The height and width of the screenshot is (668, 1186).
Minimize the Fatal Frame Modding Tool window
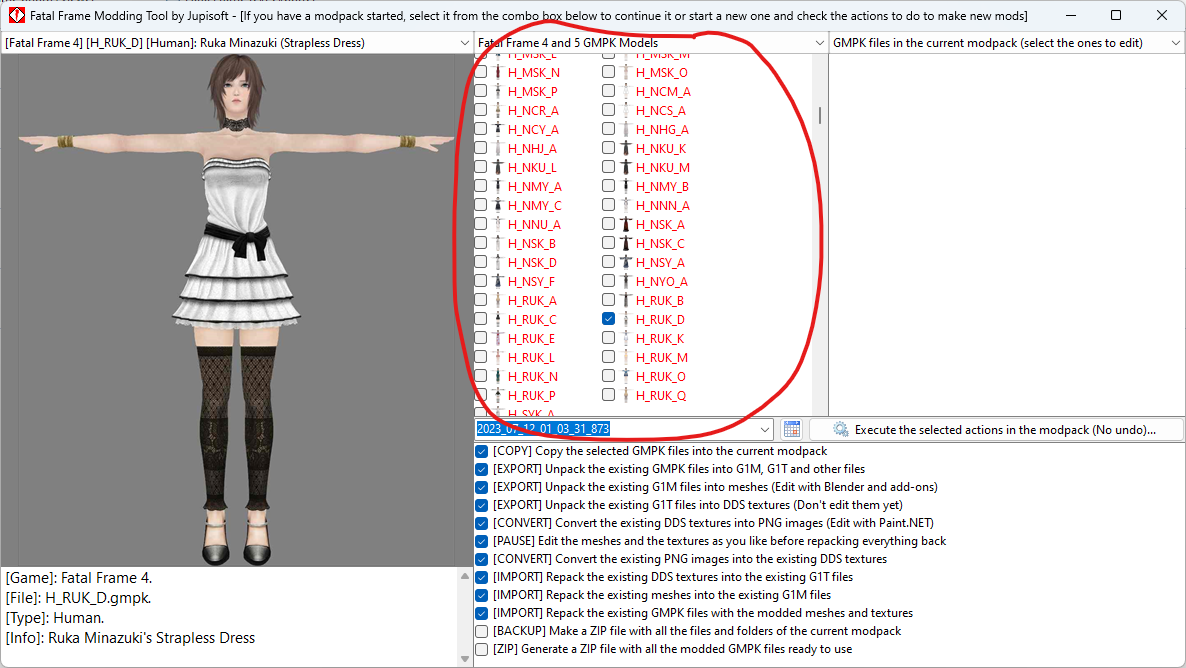click(x=1071, y=15)
